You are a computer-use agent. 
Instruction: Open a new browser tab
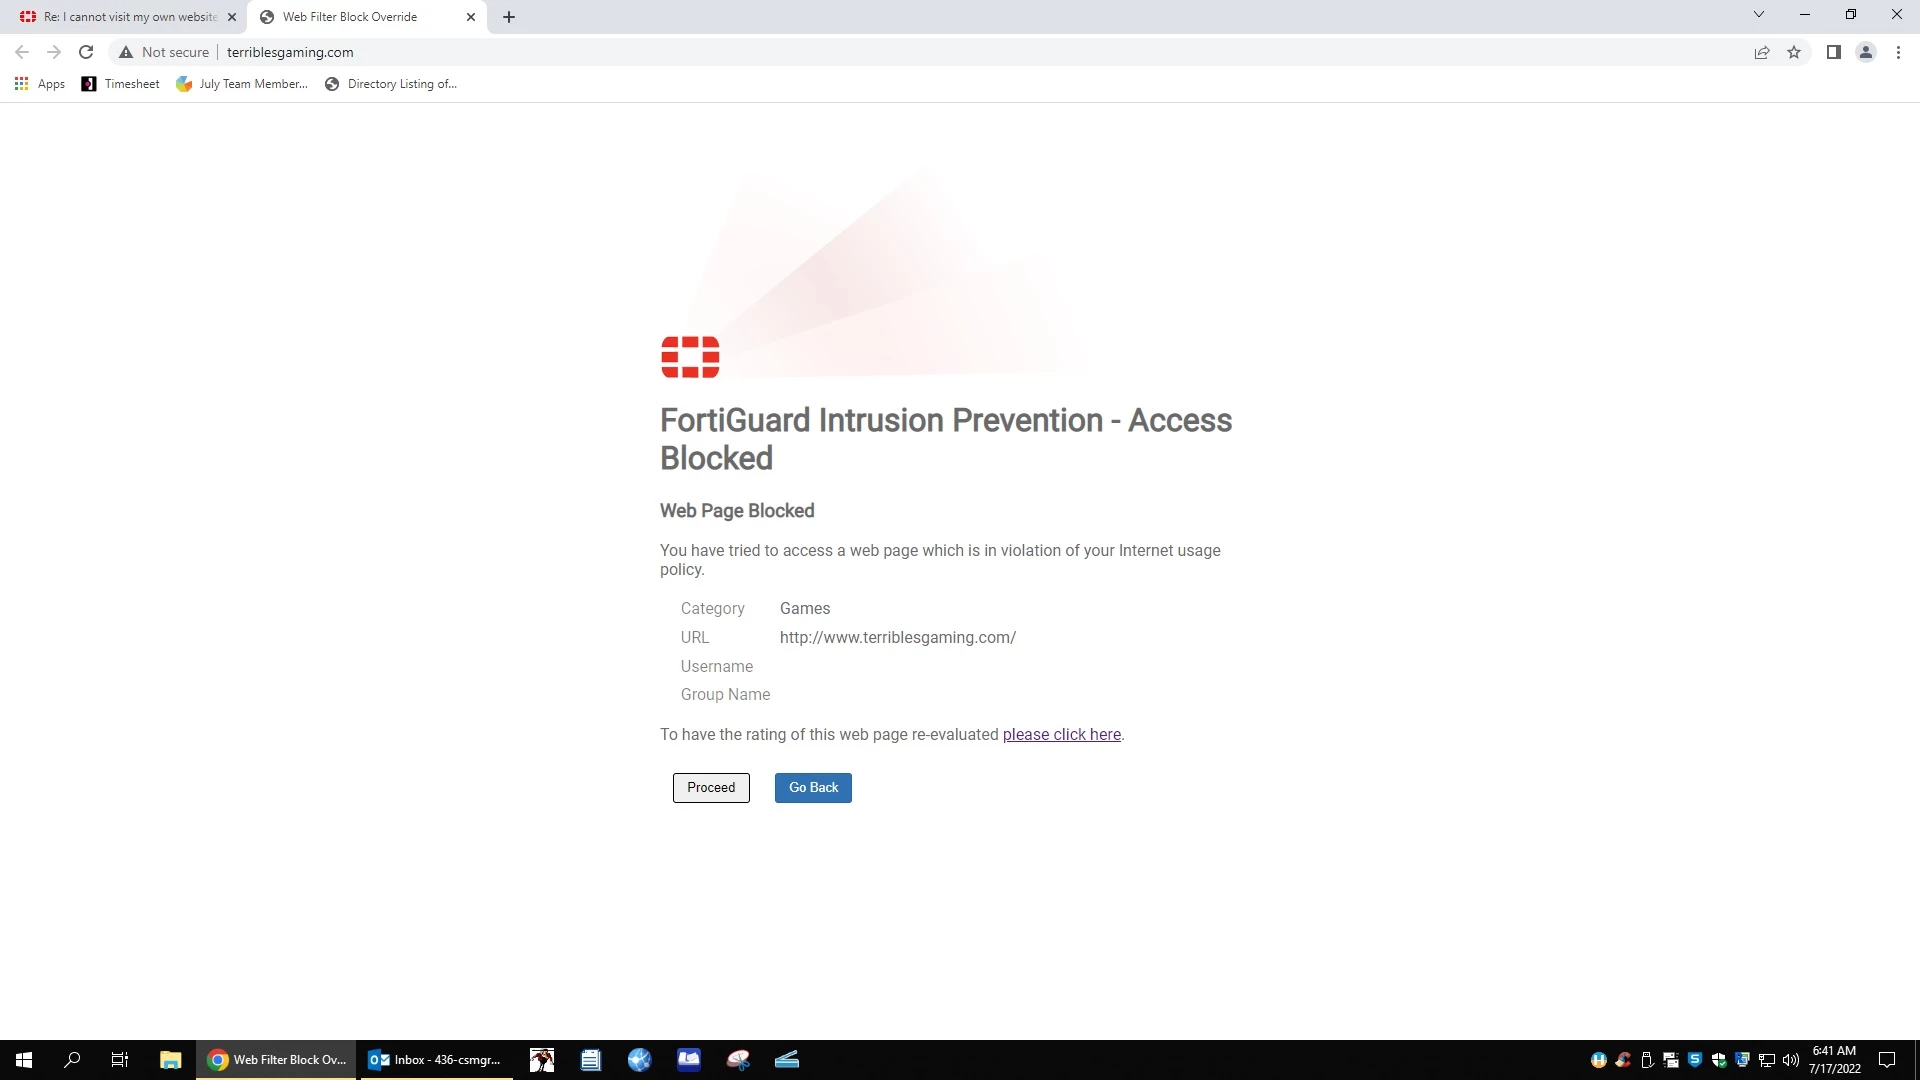(509, 17)
